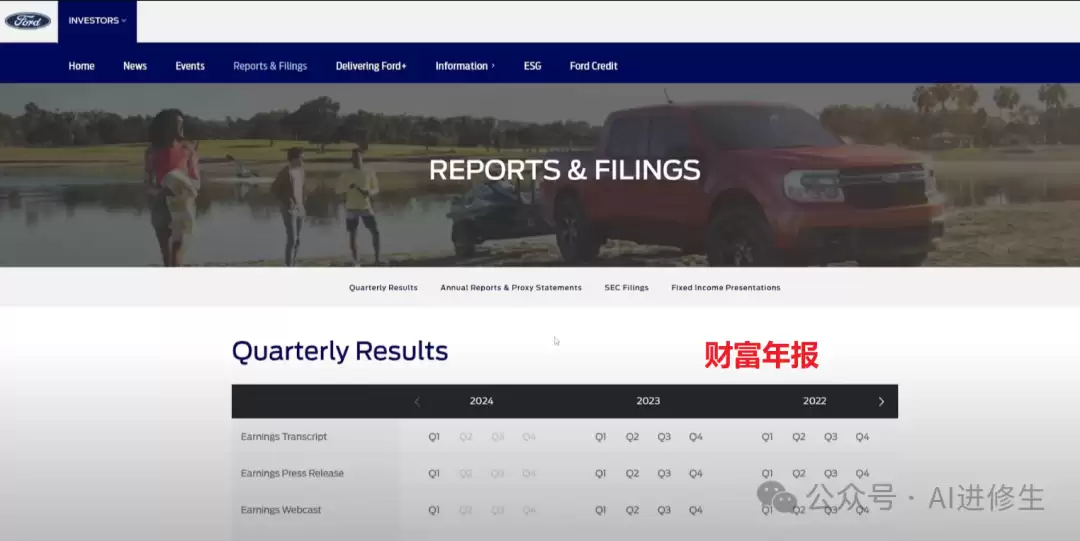Image resolution: width=1080 pixels, height=541 pixels.
Task: Click the REPORTS & FILINGS banner title
Action: pos(565,170)
